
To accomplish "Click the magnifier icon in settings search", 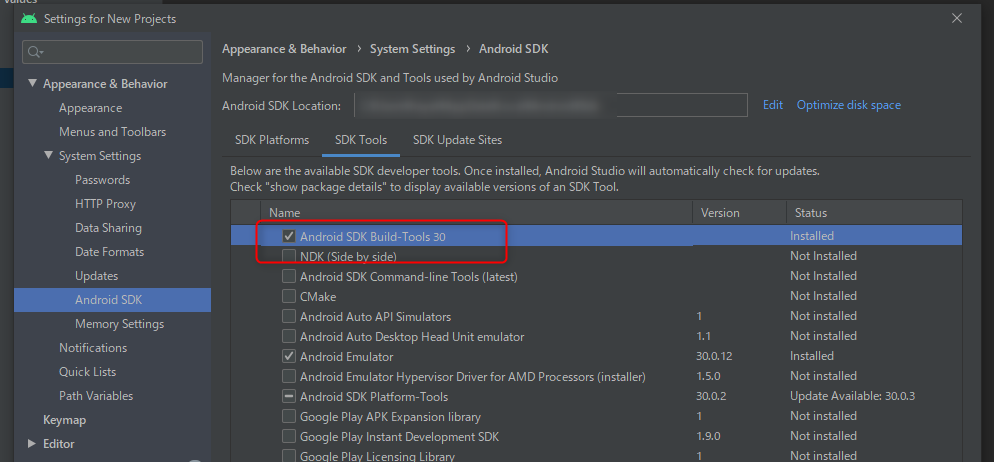I will tap(35, 52).
